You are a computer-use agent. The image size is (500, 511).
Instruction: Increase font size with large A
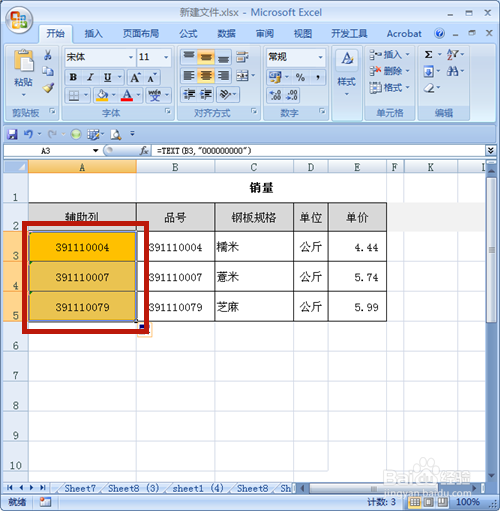[x=135, y=78]
